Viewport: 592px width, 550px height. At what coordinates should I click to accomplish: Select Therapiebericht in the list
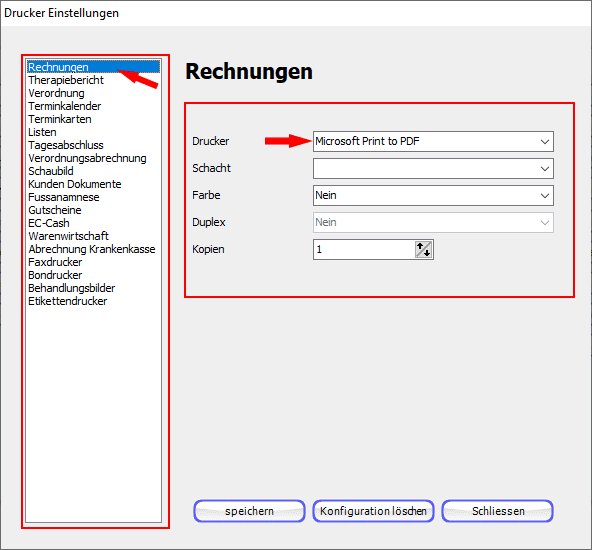(x=66, y=80)
